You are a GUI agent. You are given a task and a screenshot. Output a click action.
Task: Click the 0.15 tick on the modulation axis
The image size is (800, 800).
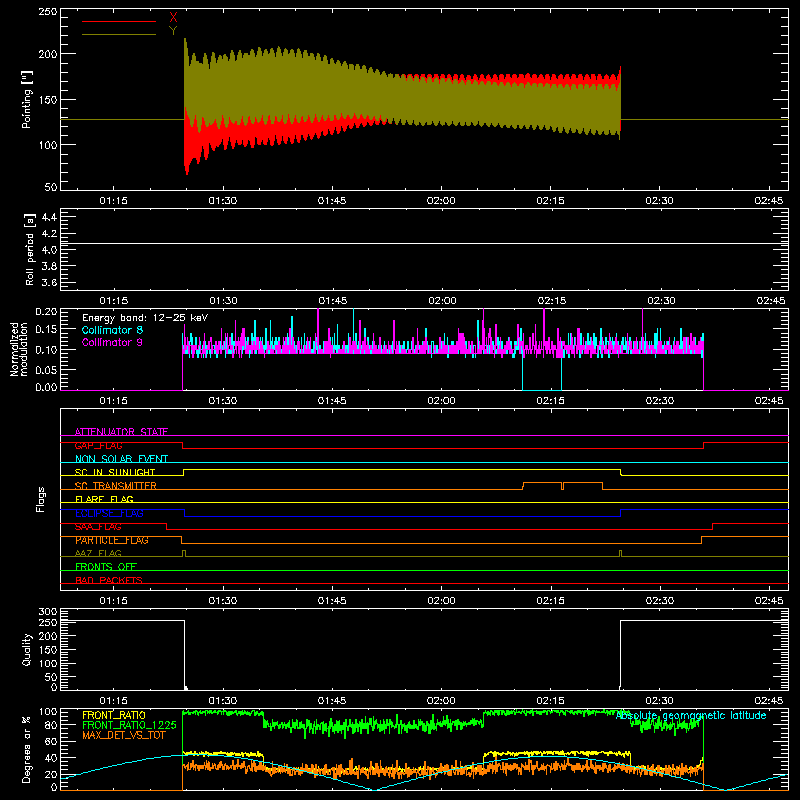(x=46, y=330)
